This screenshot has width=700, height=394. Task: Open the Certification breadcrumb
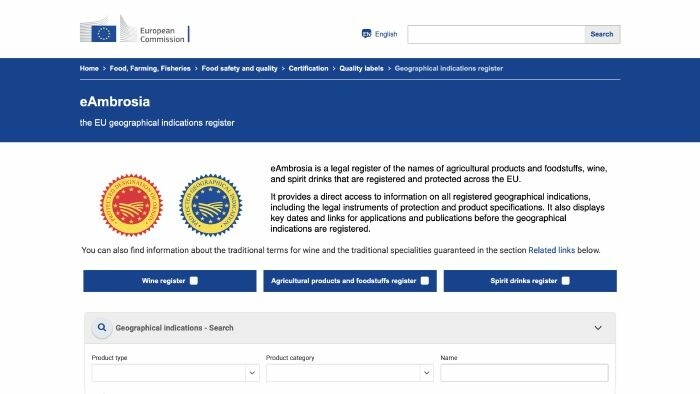[x=308, y=68]
